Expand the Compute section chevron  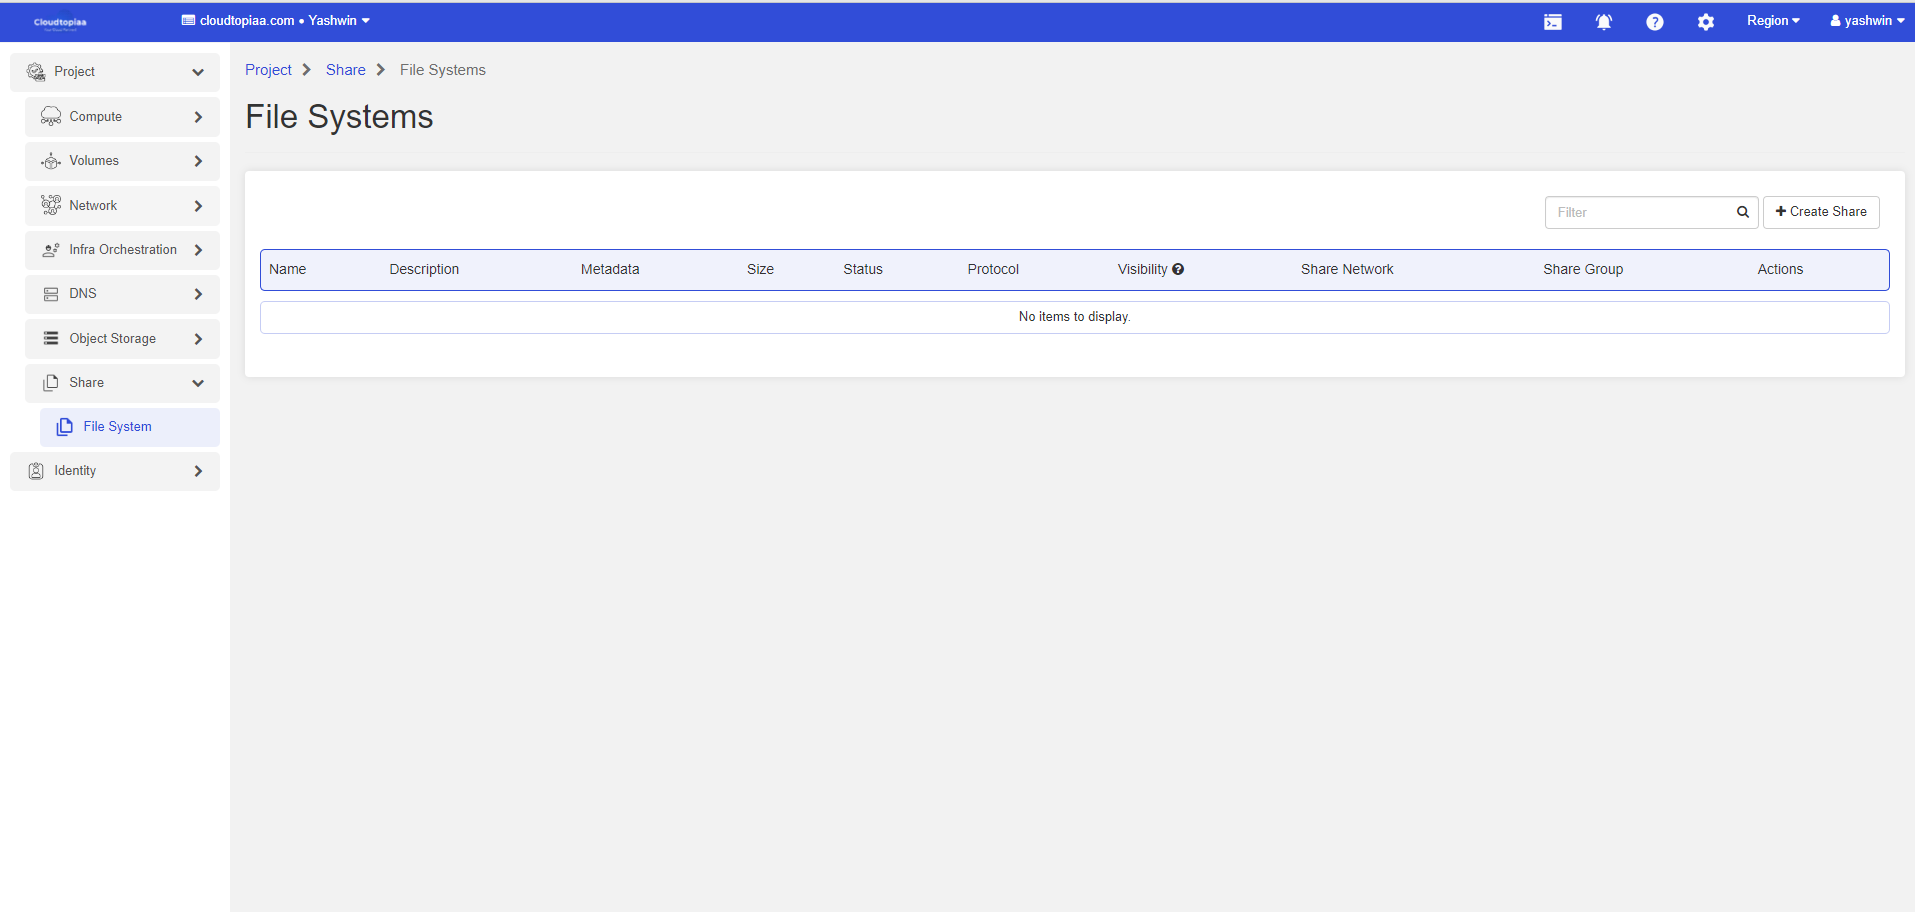point(198,117)
